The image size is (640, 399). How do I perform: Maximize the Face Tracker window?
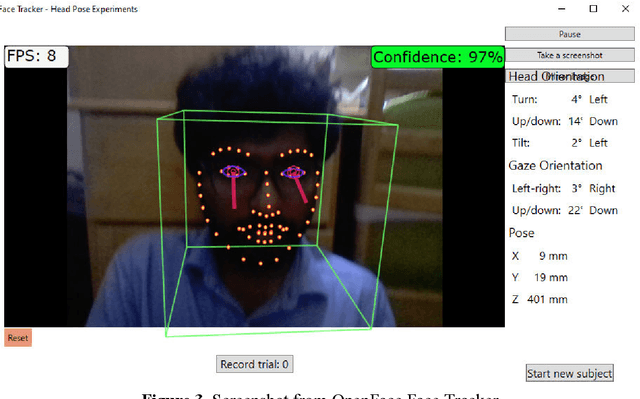coord(593,9)
